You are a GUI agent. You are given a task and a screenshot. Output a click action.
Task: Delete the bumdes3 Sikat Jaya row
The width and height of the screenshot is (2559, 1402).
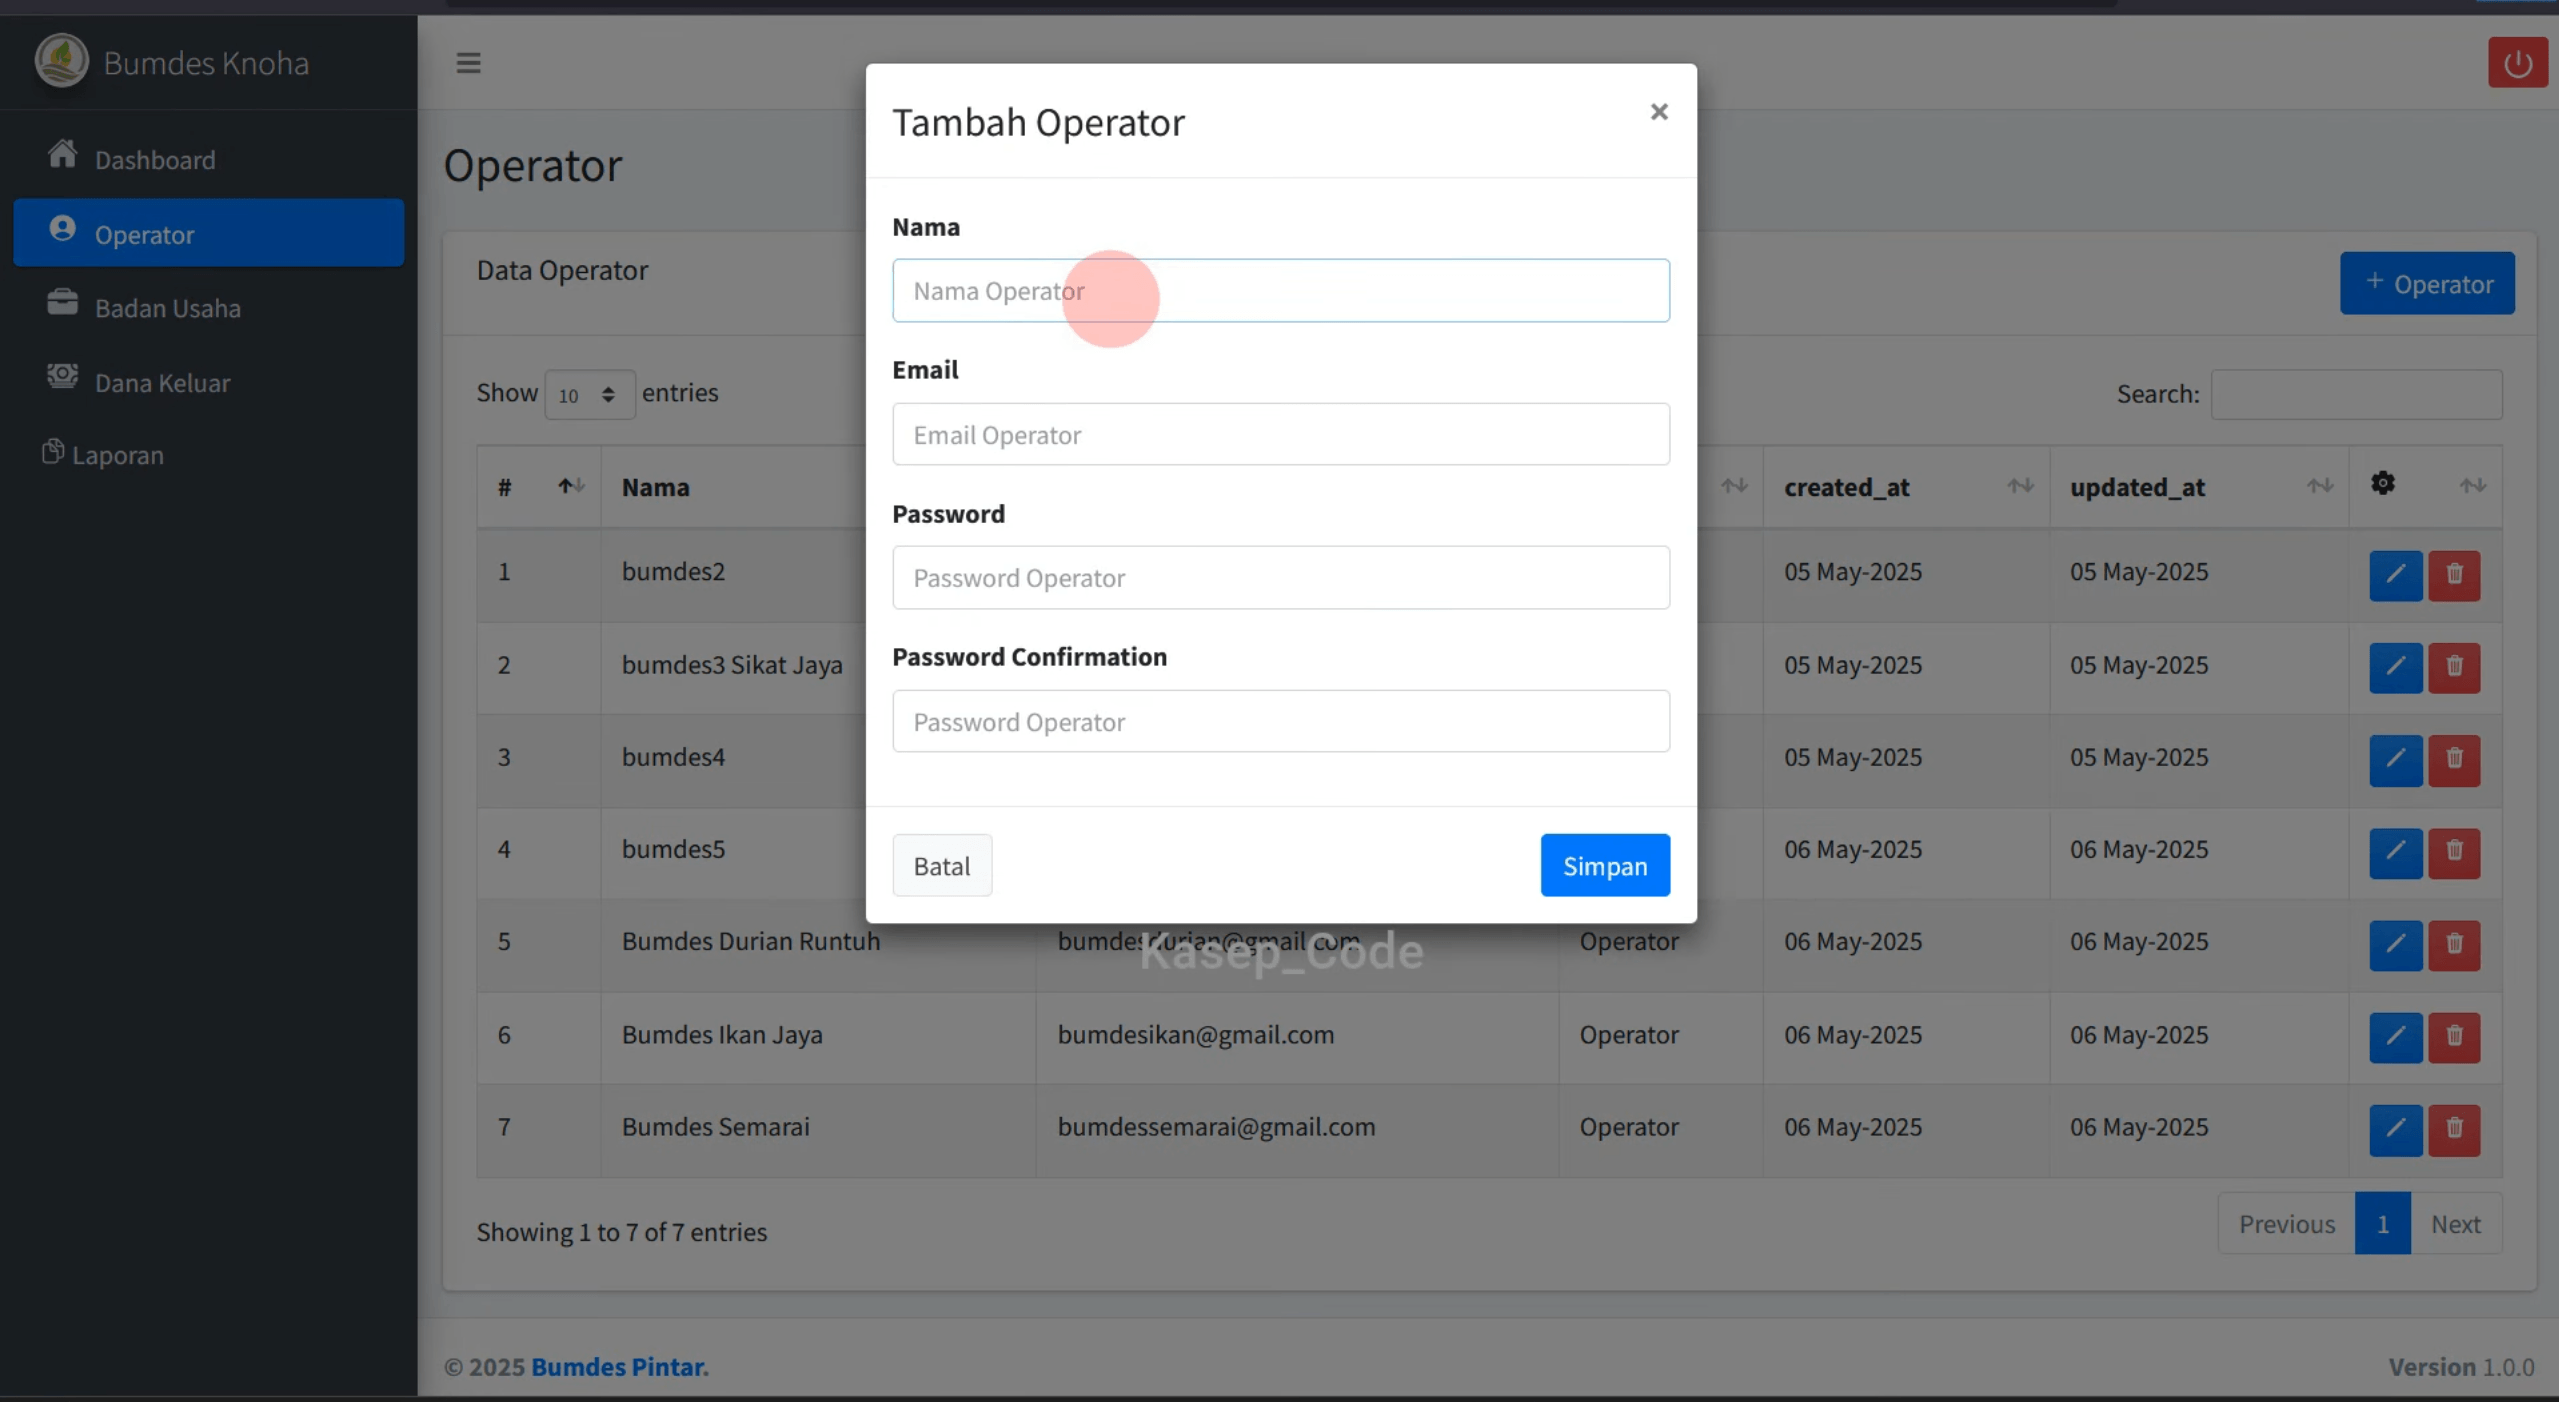pyautogui.click(x=2454, y=667)
